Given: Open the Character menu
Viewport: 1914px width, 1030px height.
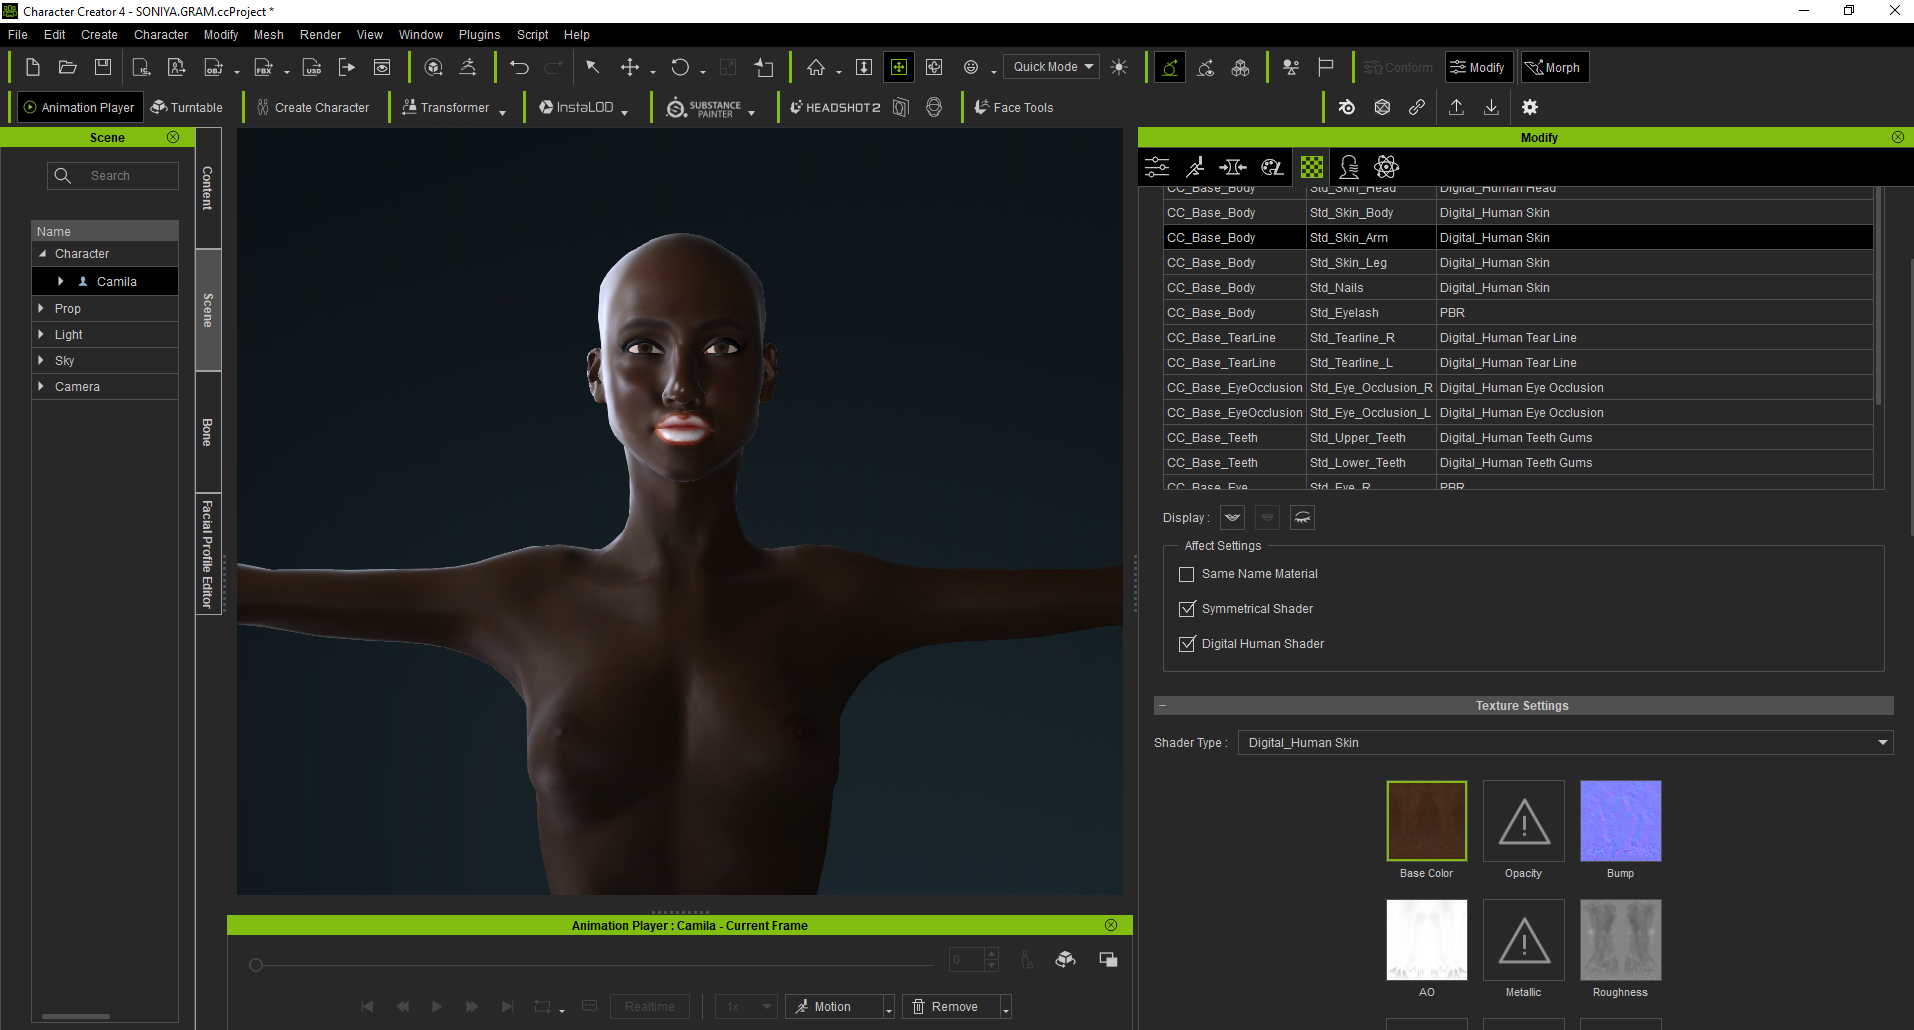Looking at the screenshot, I should coord(161,34).
